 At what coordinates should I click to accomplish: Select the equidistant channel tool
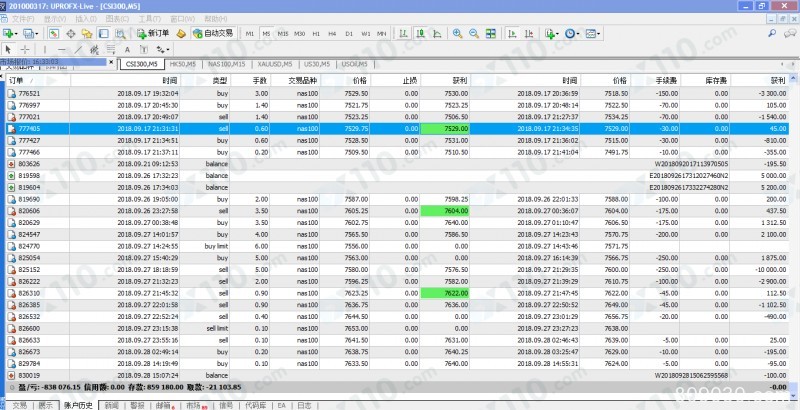pyautogui.click(x=94, y=49)
